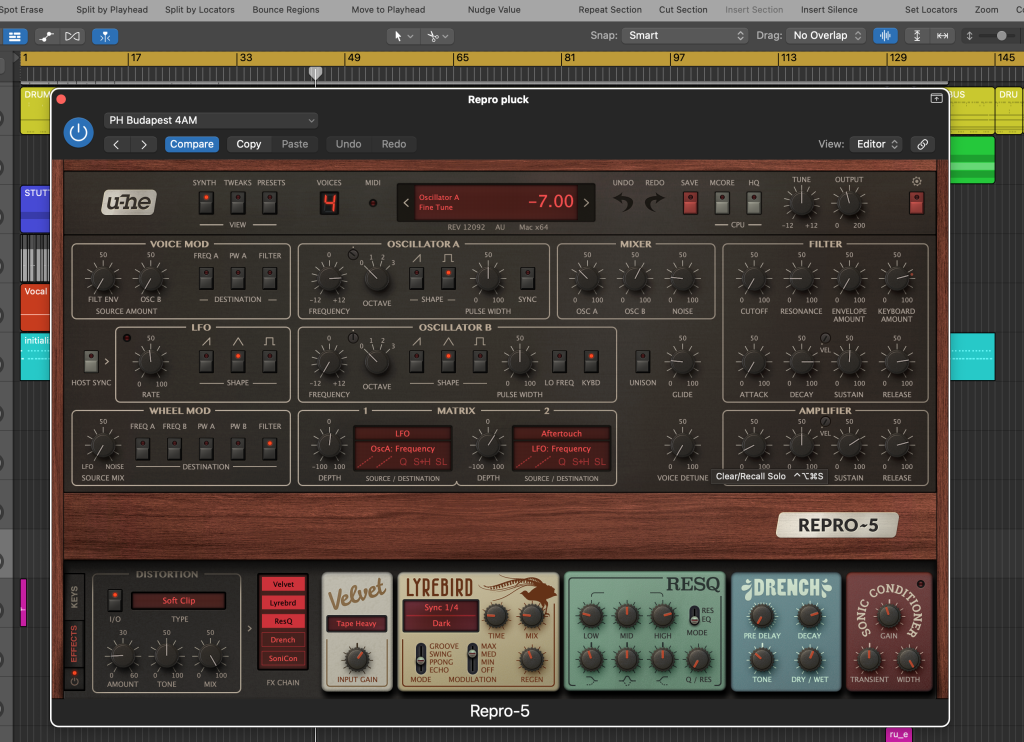
Task: Click the horizontal auto zoom icon
Action: click(942, 36)
